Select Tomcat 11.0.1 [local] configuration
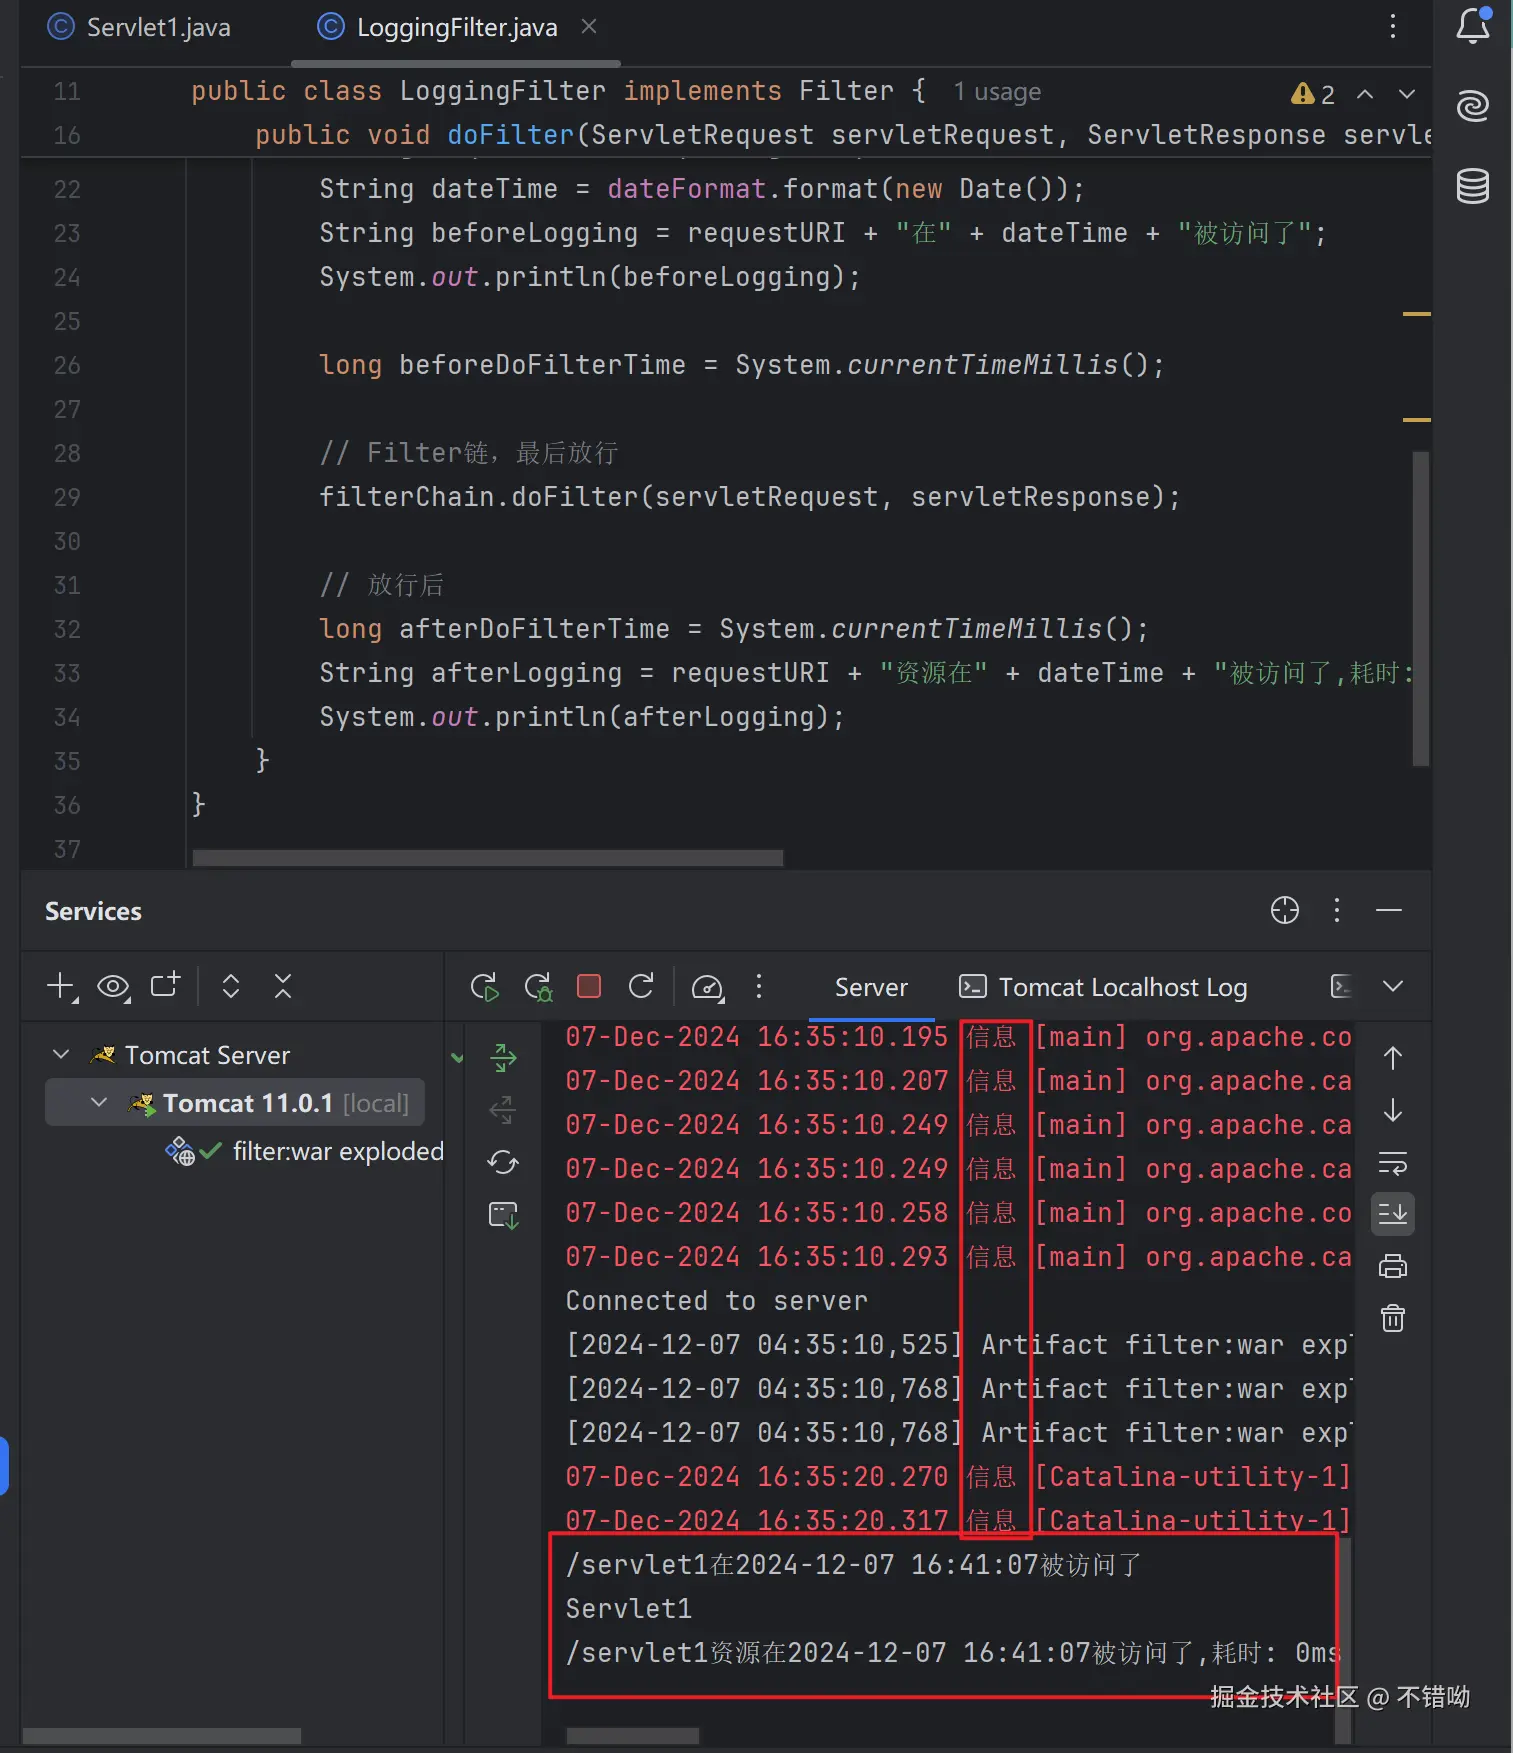The height and width of the screenshot is (1753, 1513). pyautogui.click(x=235, y=1103)
